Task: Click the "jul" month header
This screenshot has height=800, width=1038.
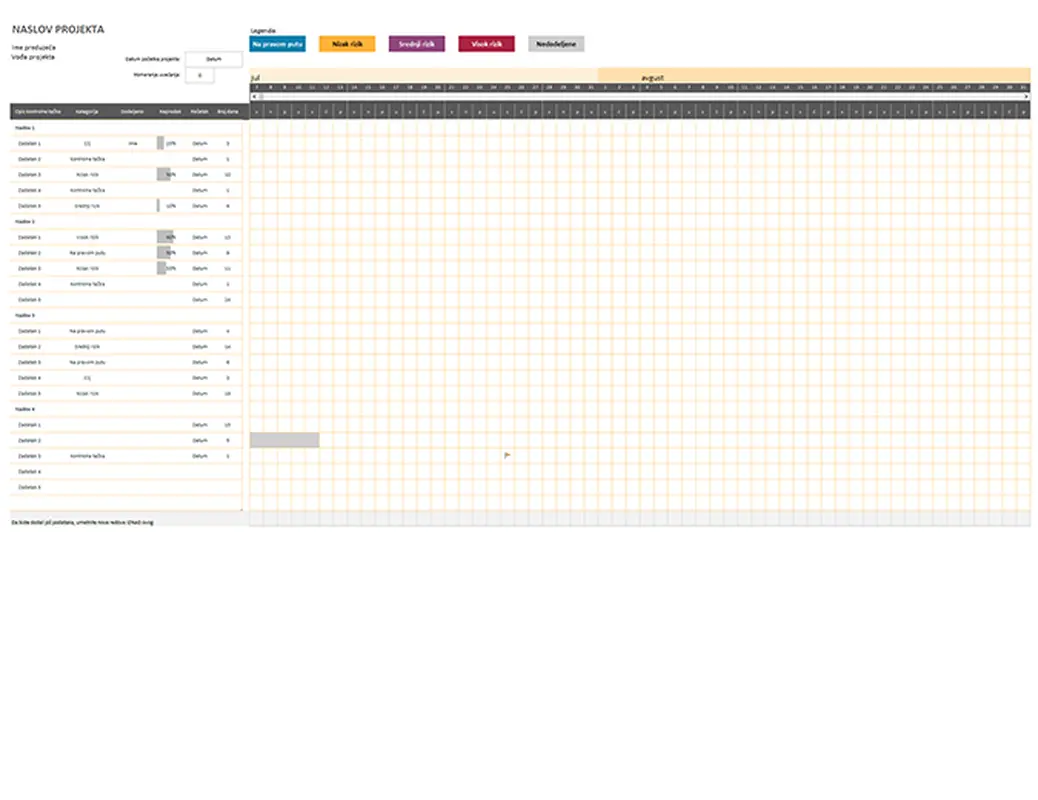Action: (x=256, y=77)
